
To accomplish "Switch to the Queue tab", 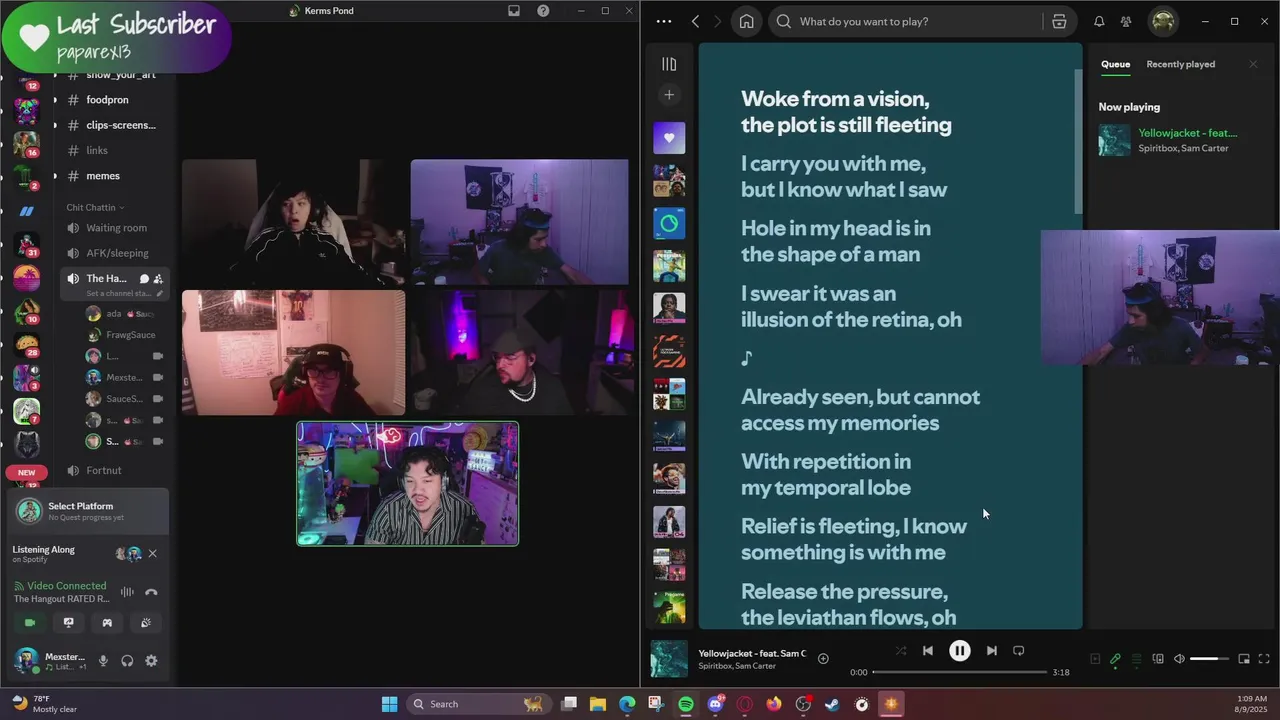I will pos(1115,64).
